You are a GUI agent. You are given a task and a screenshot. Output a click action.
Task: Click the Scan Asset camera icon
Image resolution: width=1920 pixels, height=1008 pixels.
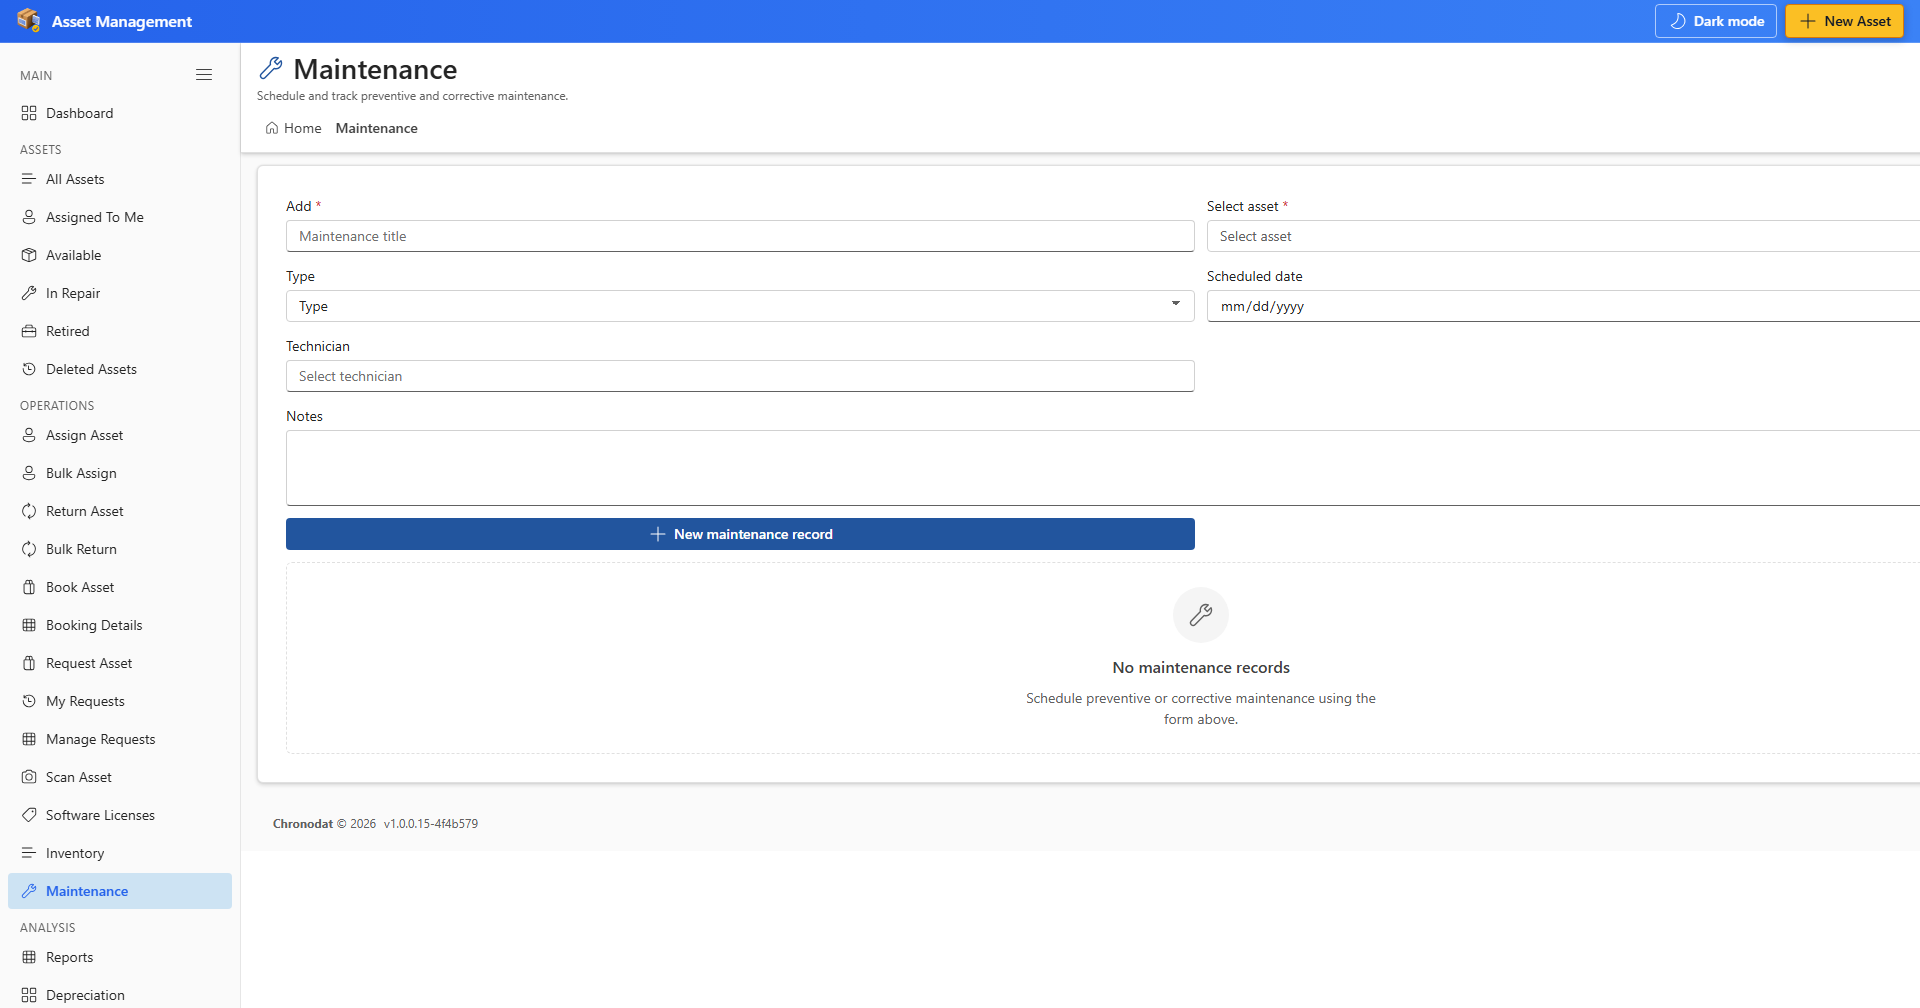point(29,777)
